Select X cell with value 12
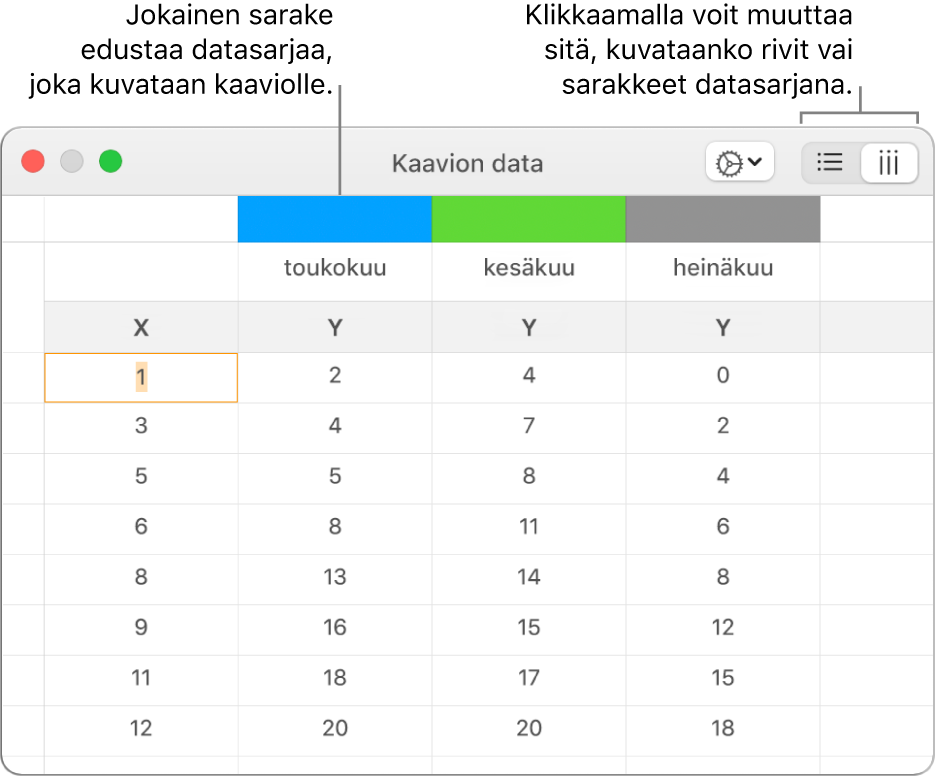This screenshot has width=935, height=777. pyautogui.click(x=141, y=731)
